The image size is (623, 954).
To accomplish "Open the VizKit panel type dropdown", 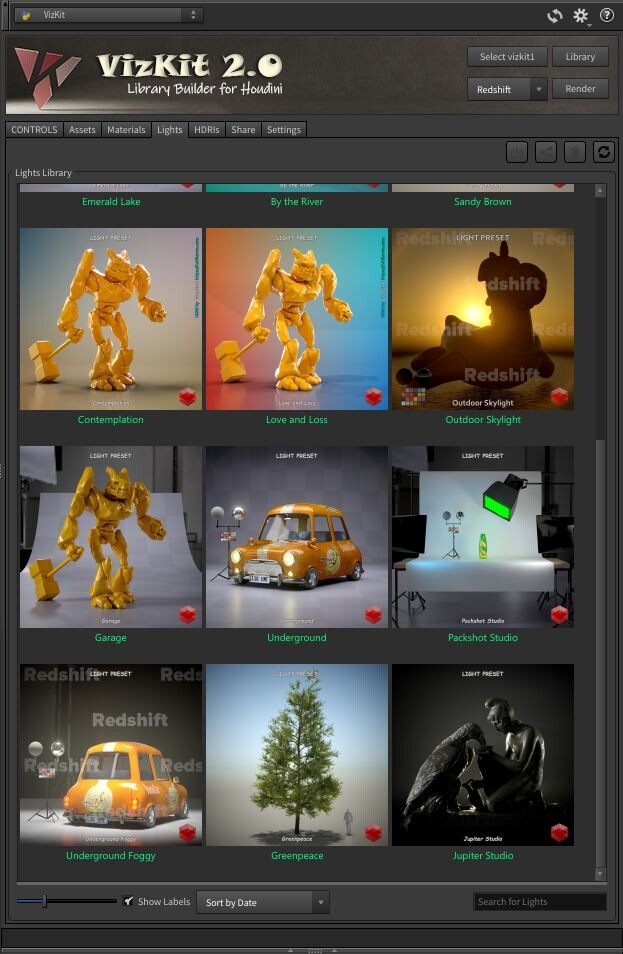I will tap(110, 15).
